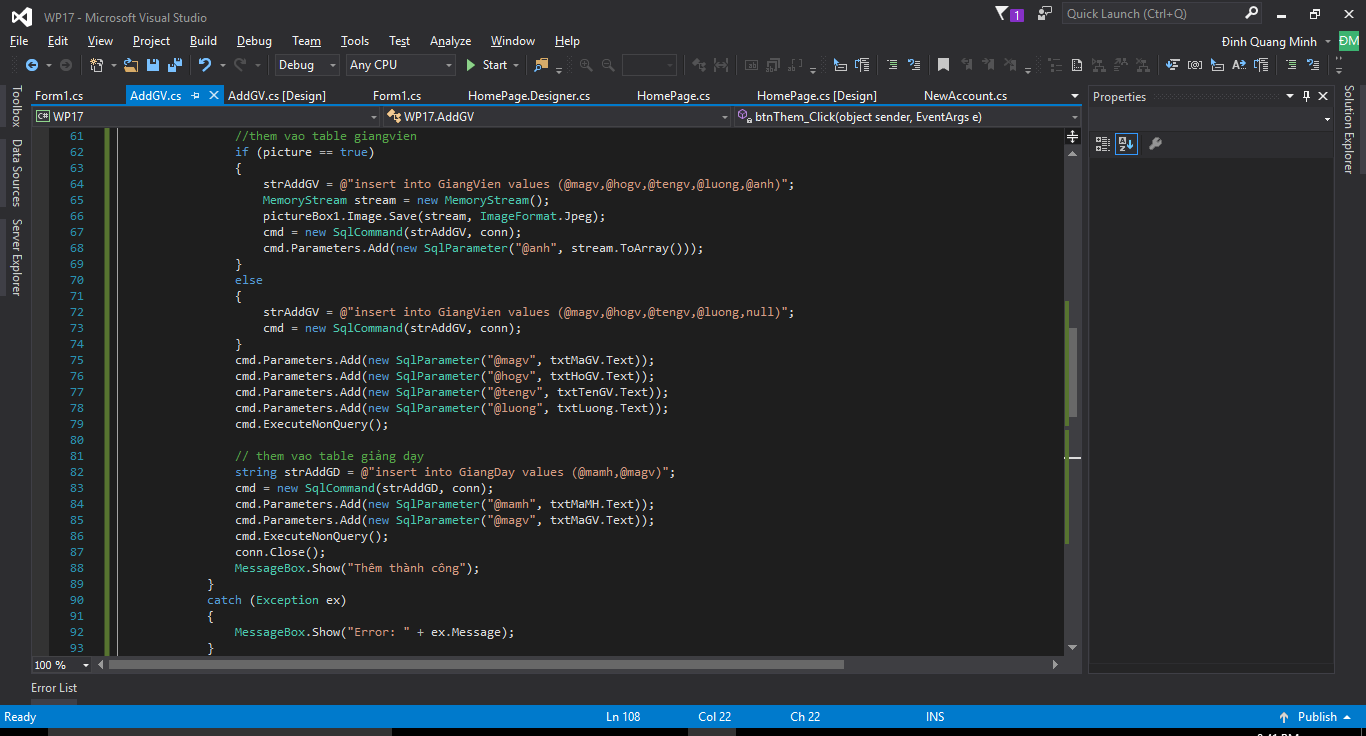1366x736 pixels.
Task: Click the Undo icon in toolbar
Action: (x=204, y=65)
